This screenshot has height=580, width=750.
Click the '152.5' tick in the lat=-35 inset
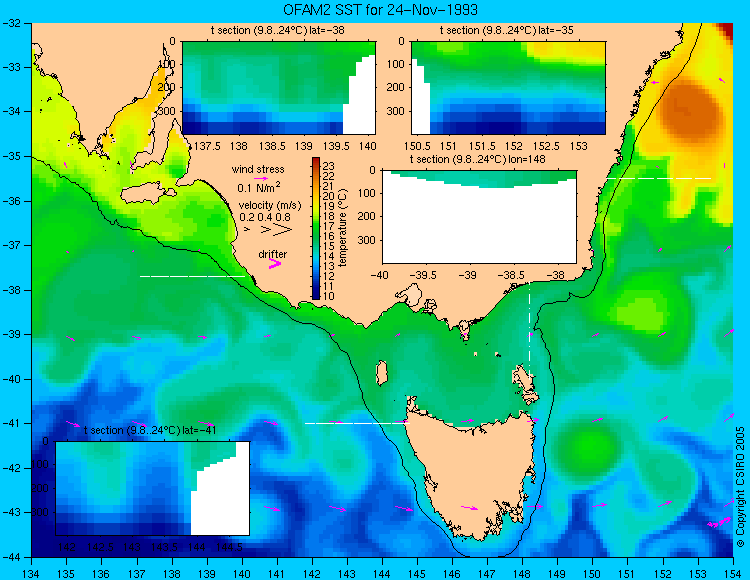547,146
